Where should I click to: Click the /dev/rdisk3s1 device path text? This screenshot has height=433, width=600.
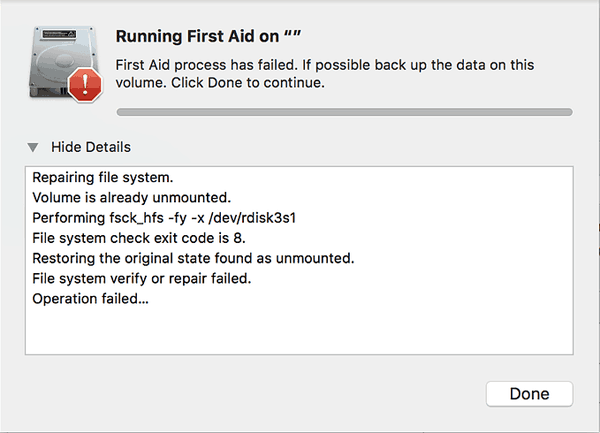pos(252,218)
